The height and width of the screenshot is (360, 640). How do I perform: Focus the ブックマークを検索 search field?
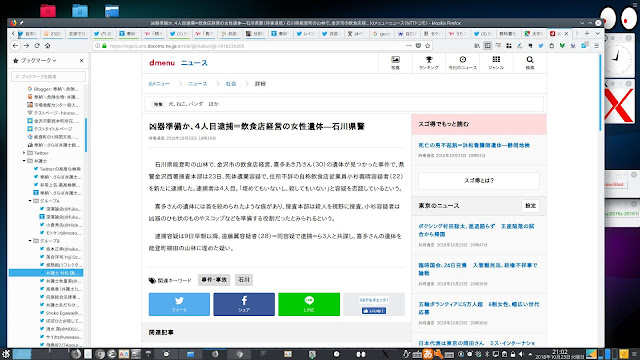[x=49, y=76]
